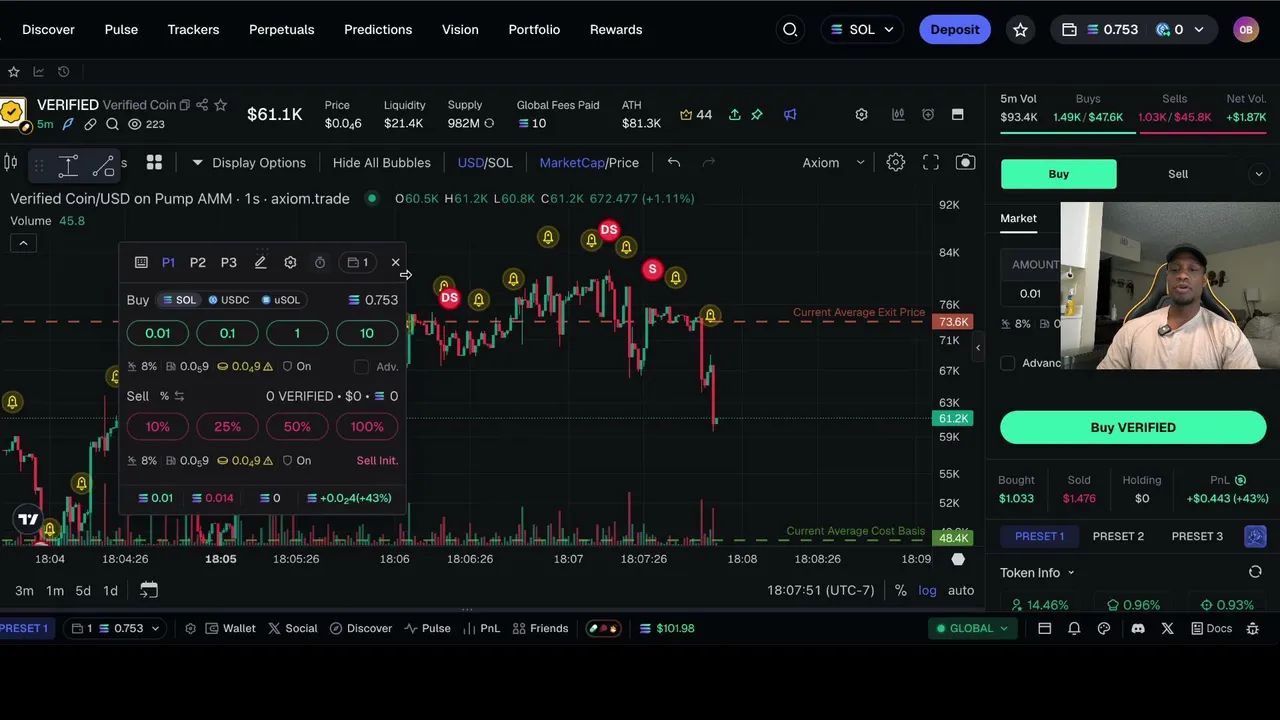Open chart settings gear icon
Screen dimensions: 1280x720
click(x=895, y=162)
